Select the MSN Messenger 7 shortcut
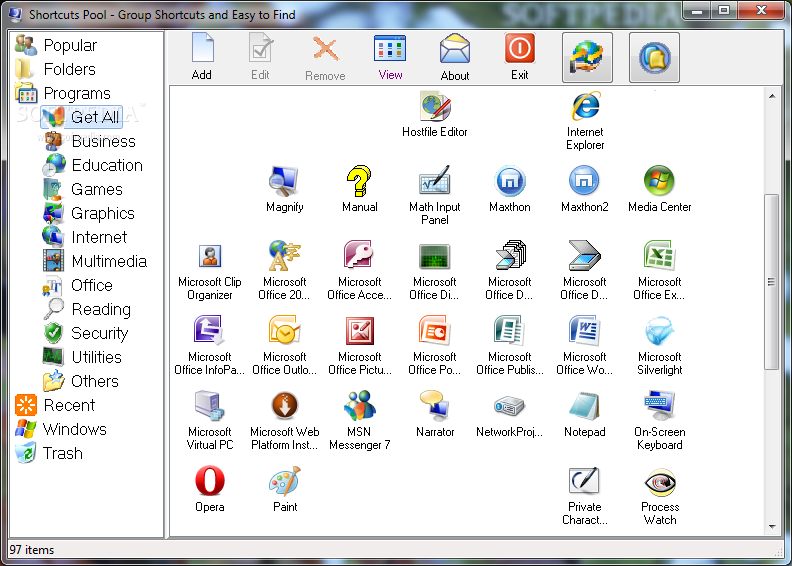The image size is (792, 566). tap(360, 421)
